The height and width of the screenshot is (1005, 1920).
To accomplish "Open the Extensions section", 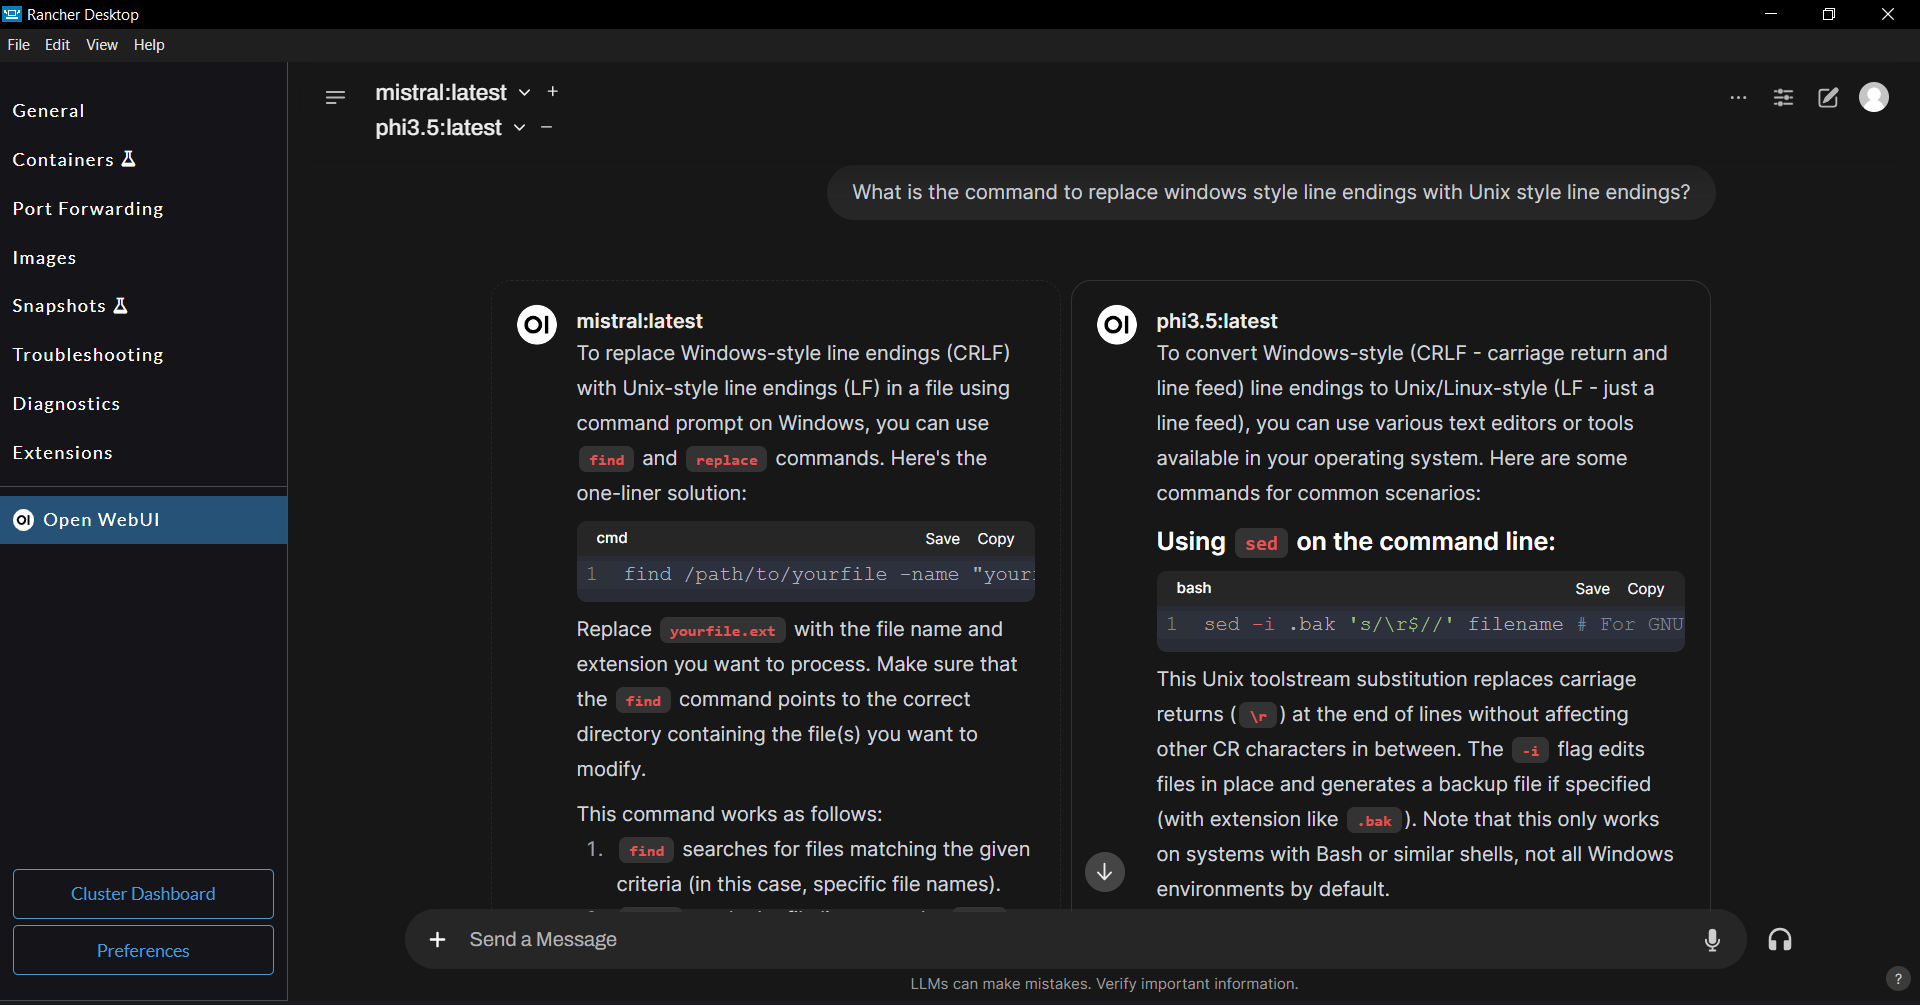I will [x=143, y=453].
